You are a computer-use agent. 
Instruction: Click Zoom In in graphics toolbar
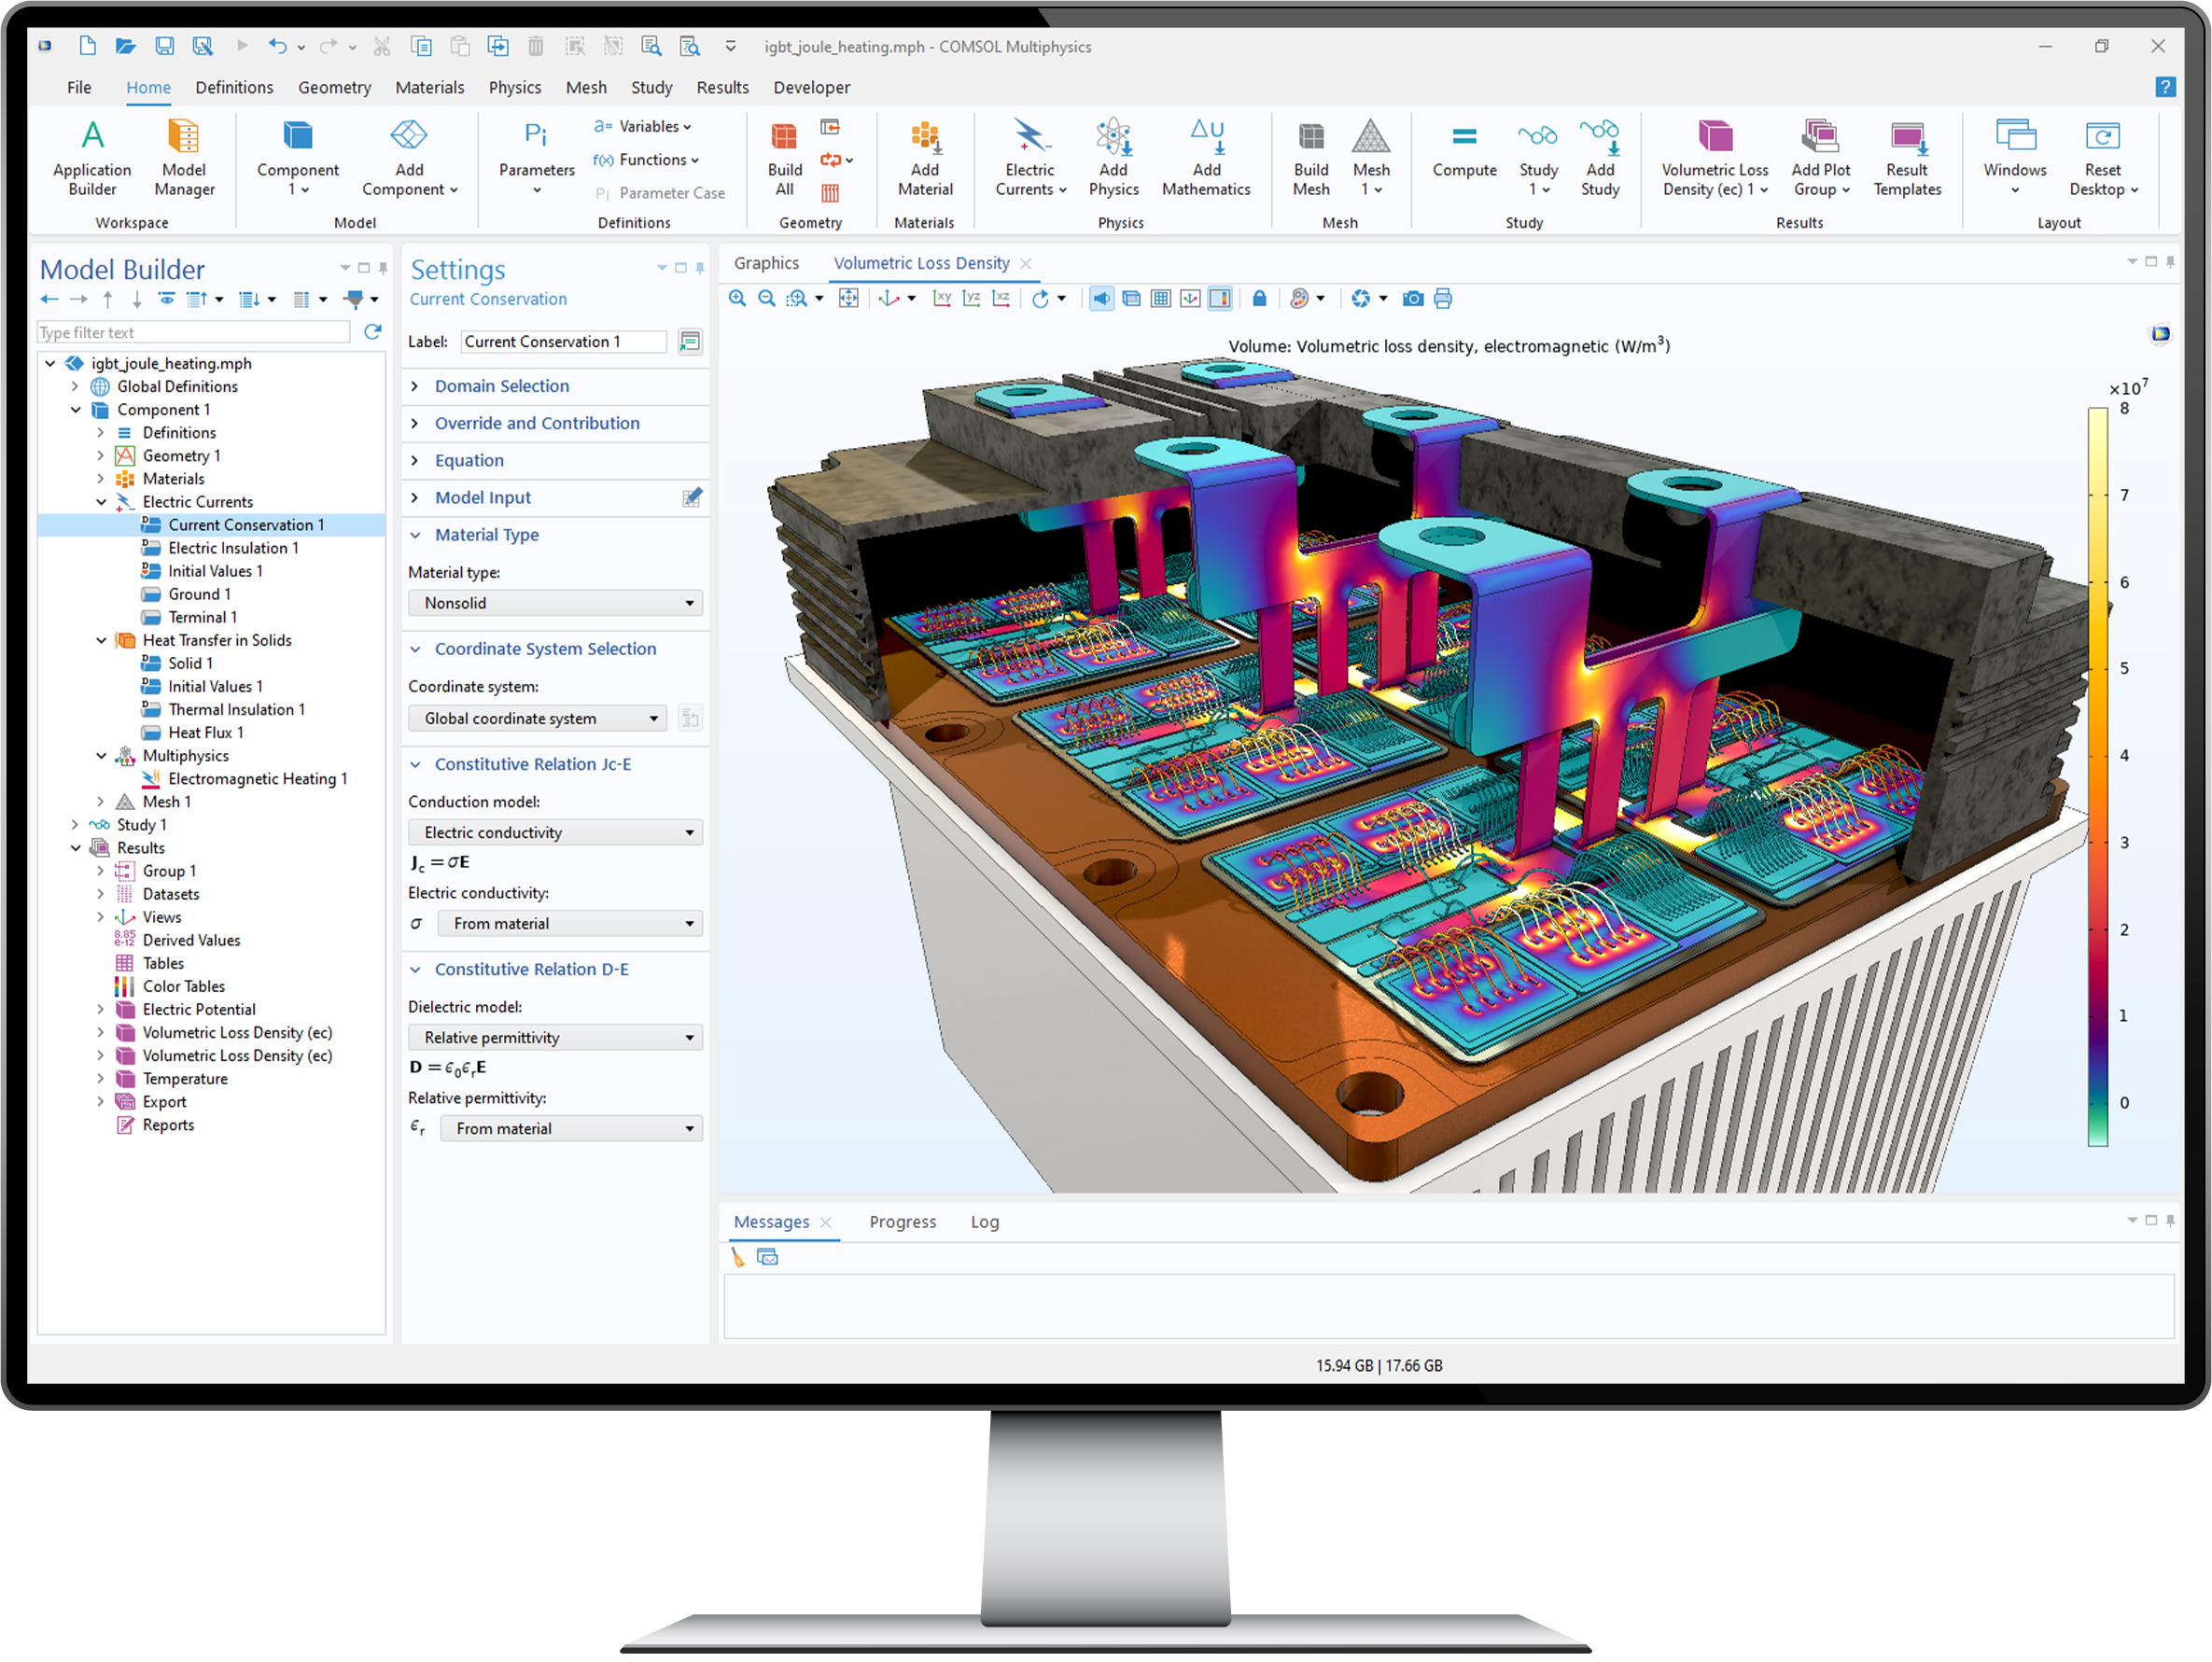(x=737, y=299)
